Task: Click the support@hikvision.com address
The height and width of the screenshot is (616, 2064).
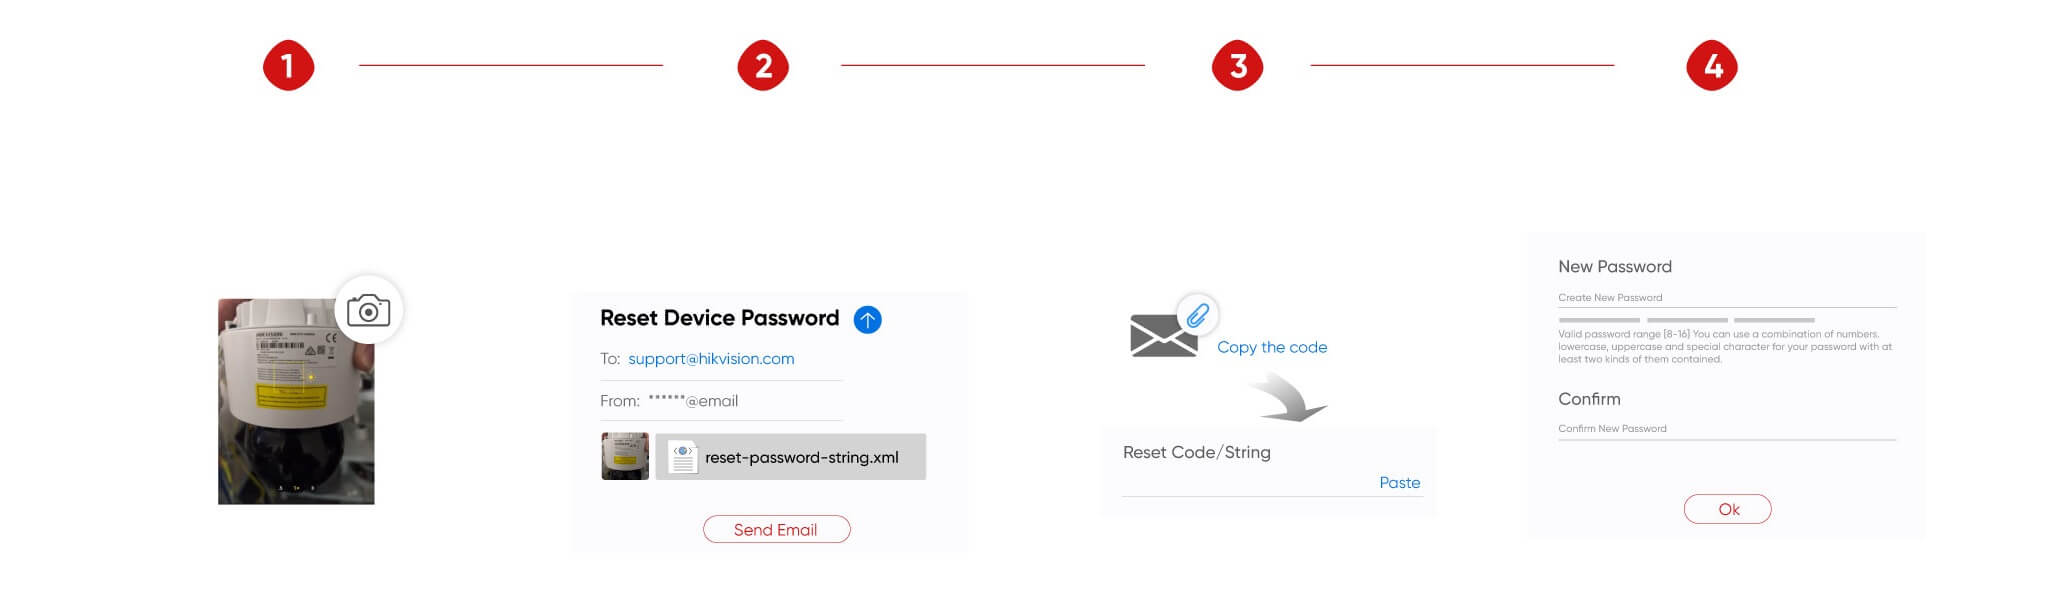Action: click(x=711, y=359)
